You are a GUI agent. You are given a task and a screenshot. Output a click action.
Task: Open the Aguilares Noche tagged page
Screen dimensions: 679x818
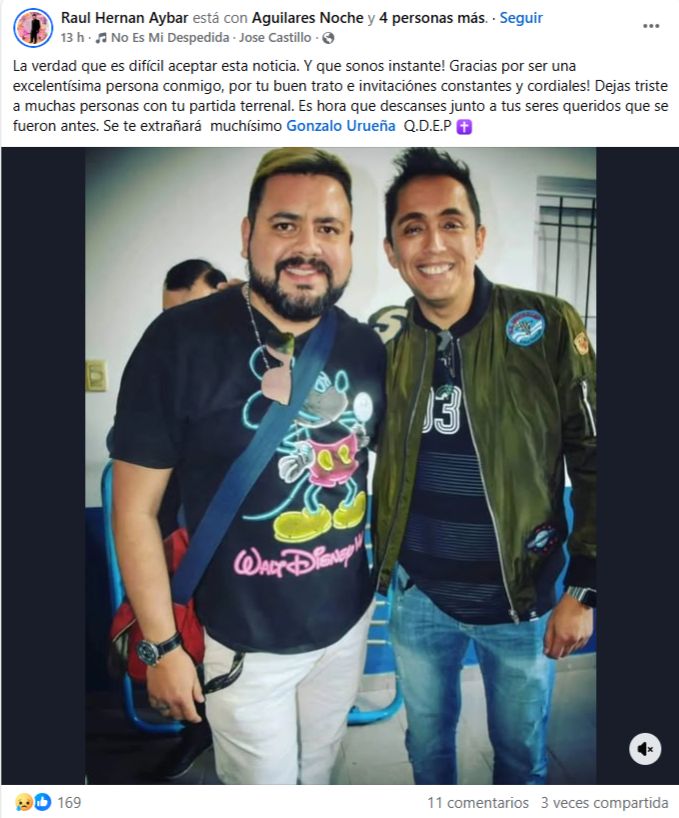click(308, 18)
